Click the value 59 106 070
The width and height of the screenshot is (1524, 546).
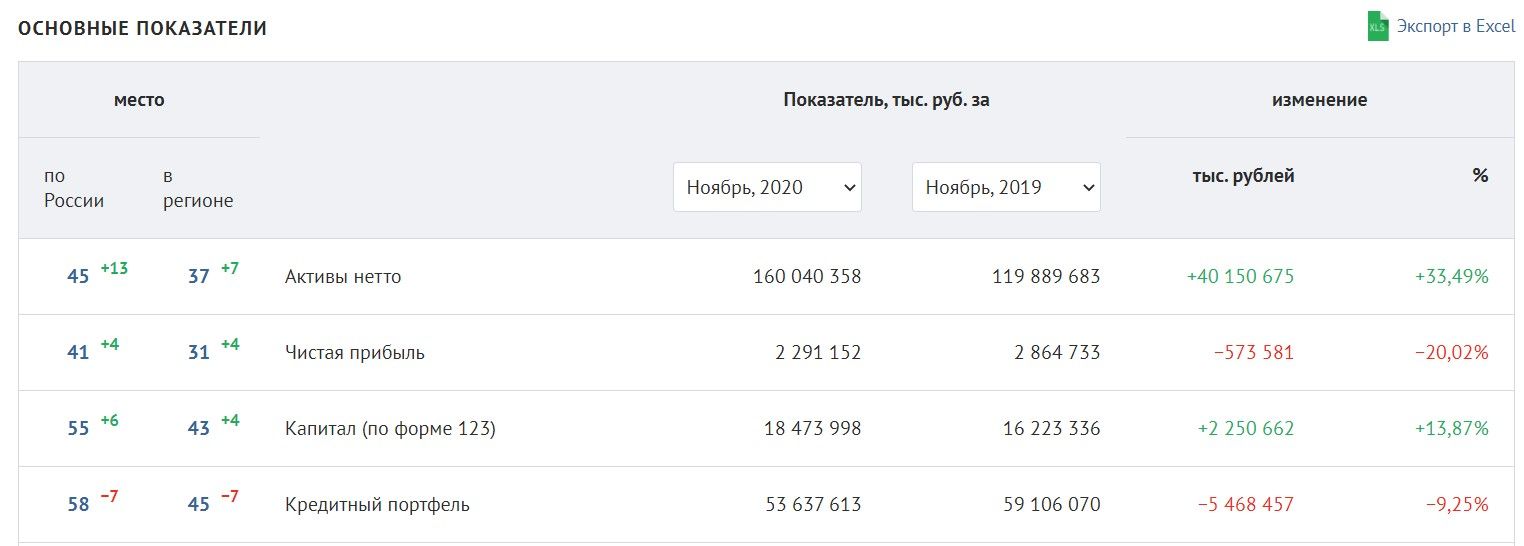click(1052, 505)
